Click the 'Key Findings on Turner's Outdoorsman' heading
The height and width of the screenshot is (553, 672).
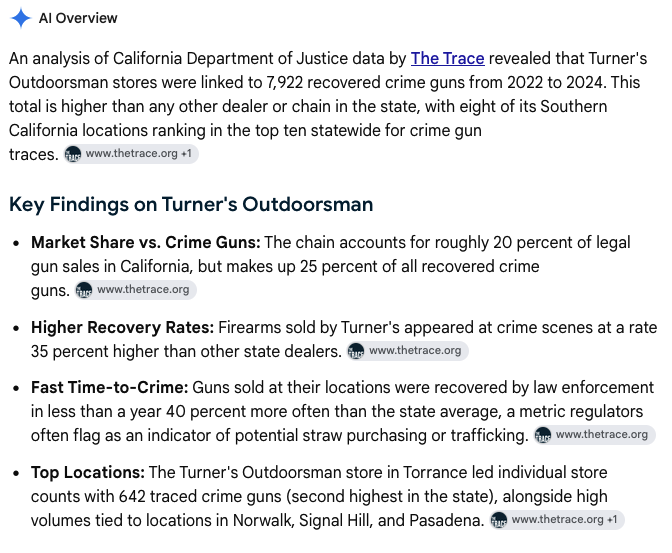[191, 204]
